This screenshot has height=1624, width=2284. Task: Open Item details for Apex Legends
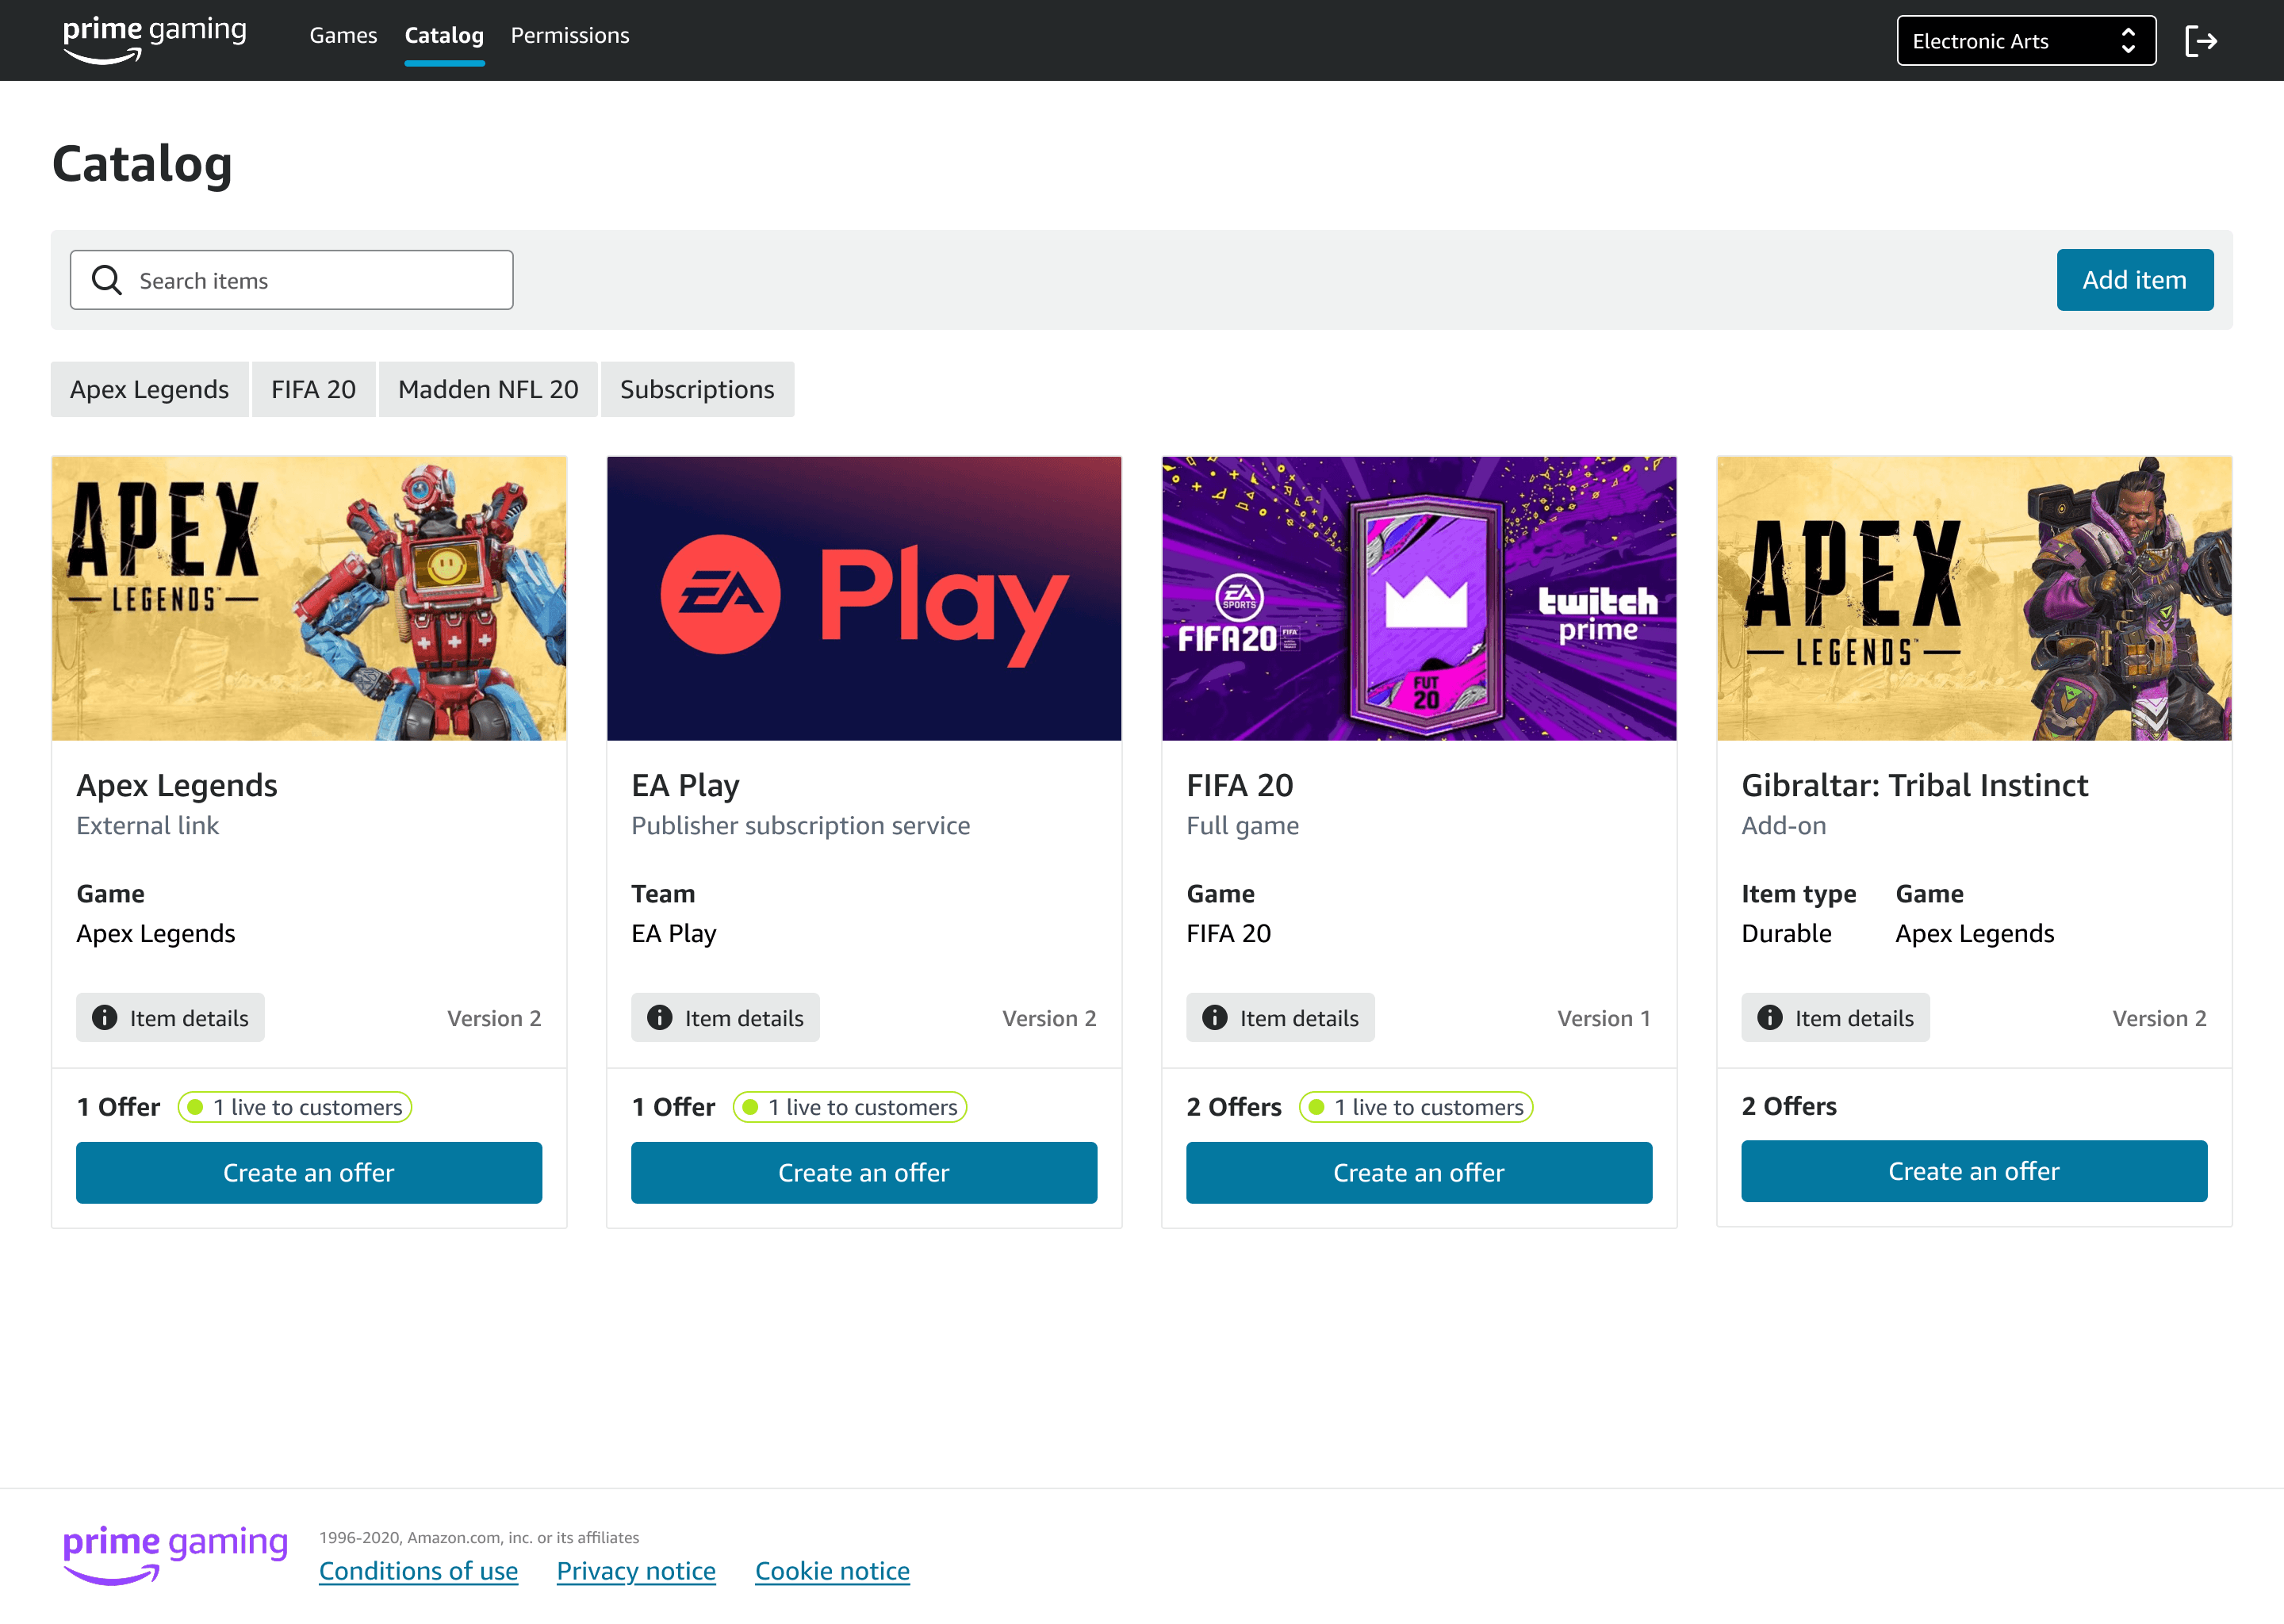(170, 1017)
